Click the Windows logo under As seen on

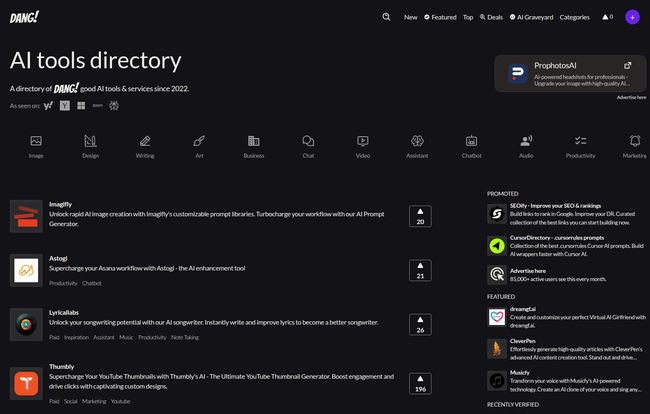coord(81,106)
